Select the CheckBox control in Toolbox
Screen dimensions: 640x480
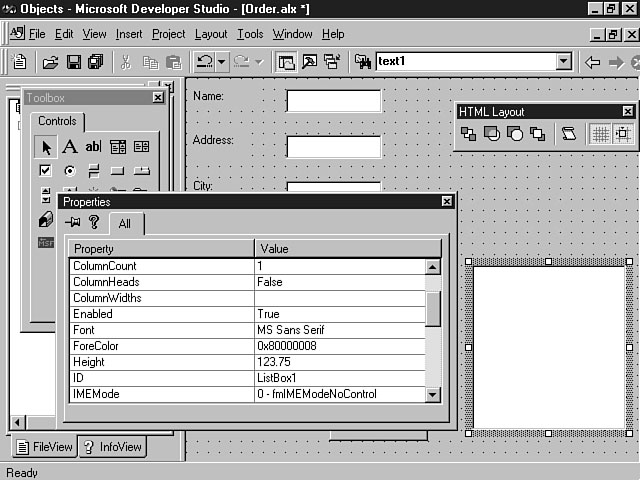[x=45, y=171]
